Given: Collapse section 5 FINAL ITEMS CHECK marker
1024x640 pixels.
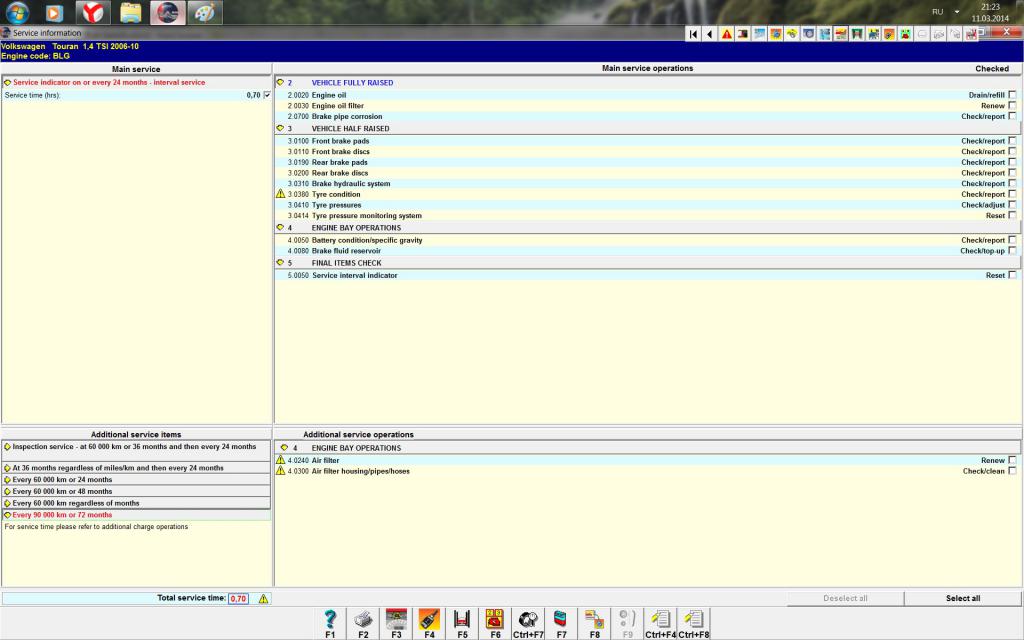Looking at the screenshot, I should click(280, 263).
